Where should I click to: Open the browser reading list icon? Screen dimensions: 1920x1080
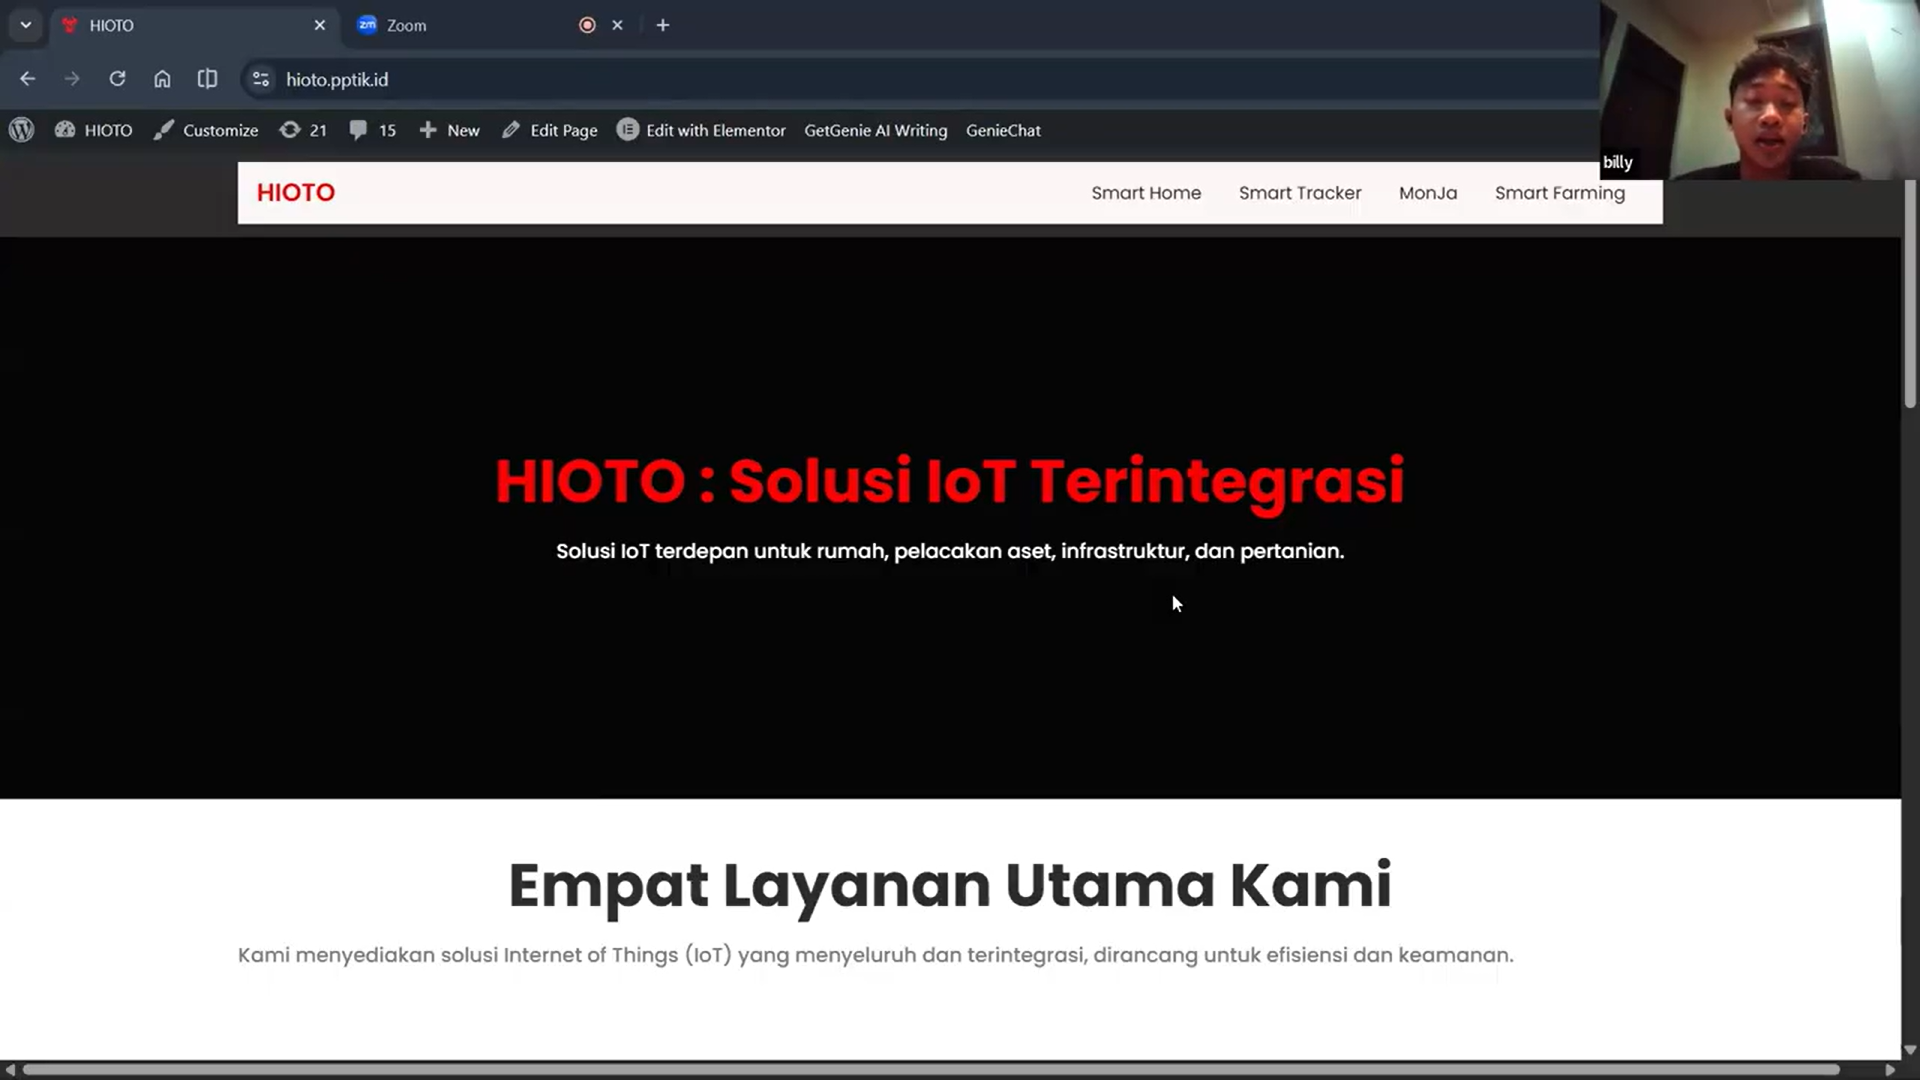point(207,79)
